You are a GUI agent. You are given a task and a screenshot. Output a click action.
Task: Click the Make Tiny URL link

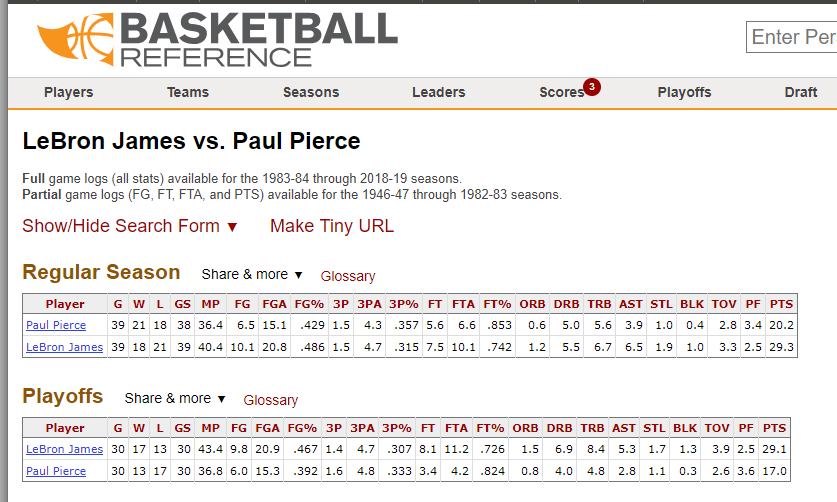[x=332, y=226]
